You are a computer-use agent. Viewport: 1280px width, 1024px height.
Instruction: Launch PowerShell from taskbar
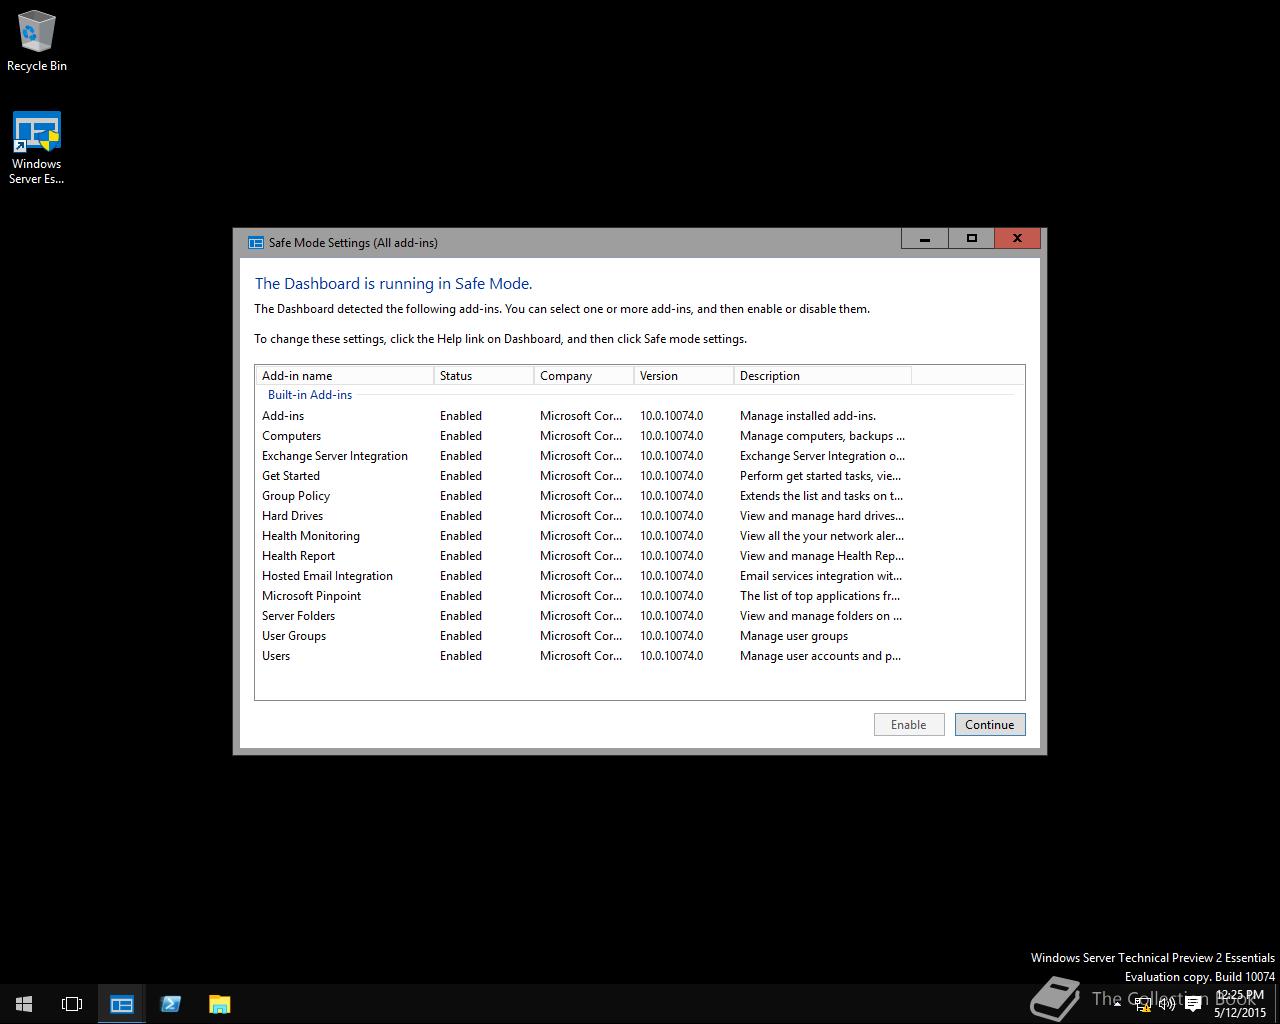(x=170, y=1004)
